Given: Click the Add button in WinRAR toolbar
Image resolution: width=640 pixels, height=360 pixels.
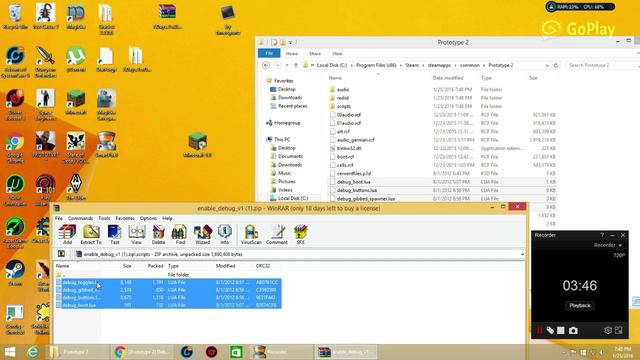Looking at the screenshot, I should coord(67,235).
